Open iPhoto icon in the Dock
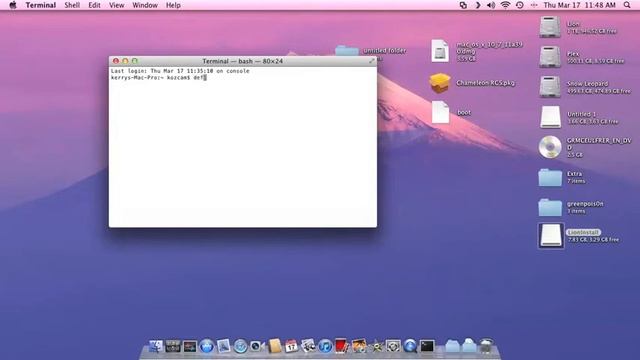640x360 pixels. tap(359, 346)
